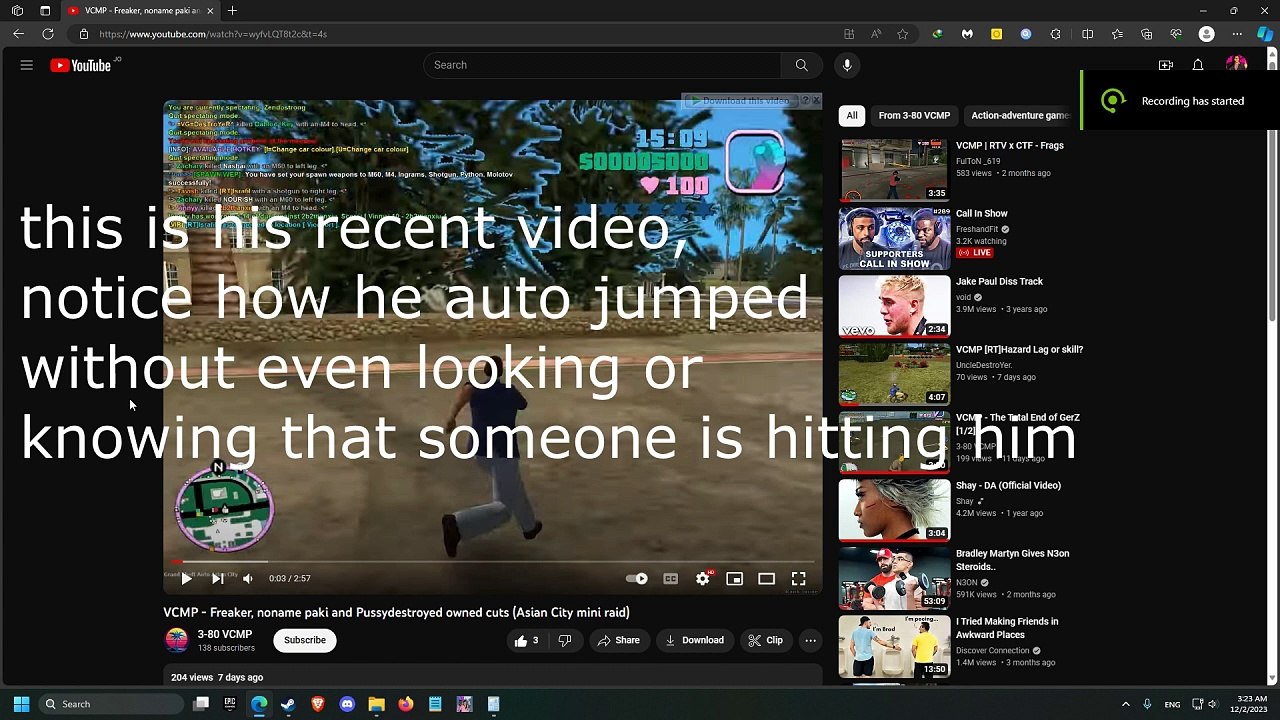Click the browser address bar URL
1280x720 pixels.
click(x=213, y=34)
